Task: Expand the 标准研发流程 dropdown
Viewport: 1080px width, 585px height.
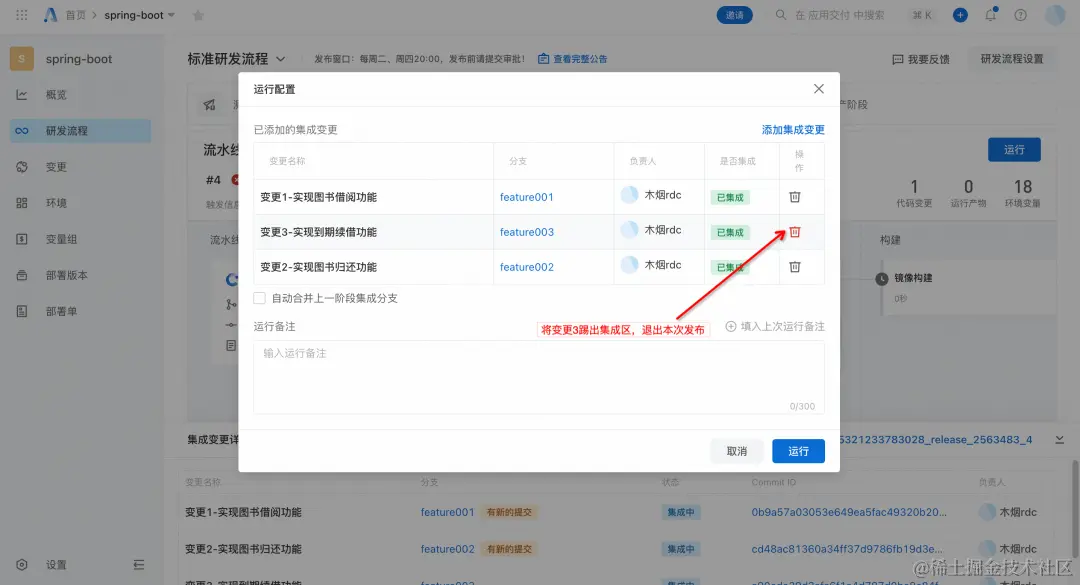Action: 280,58
